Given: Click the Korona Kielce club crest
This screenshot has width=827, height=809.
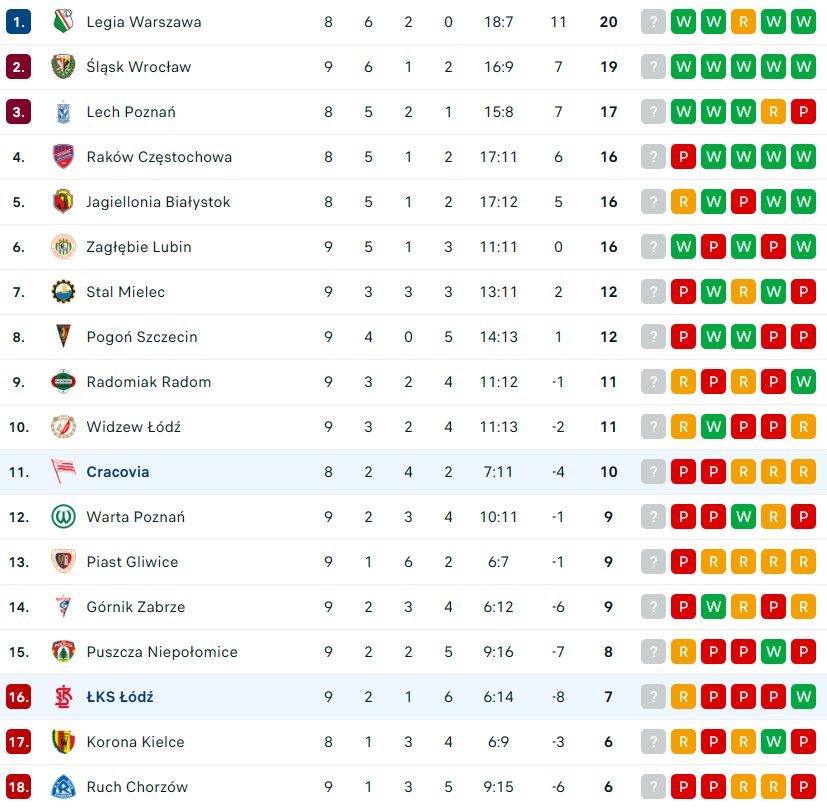Looking at the screenshot, I should [63, 742].
